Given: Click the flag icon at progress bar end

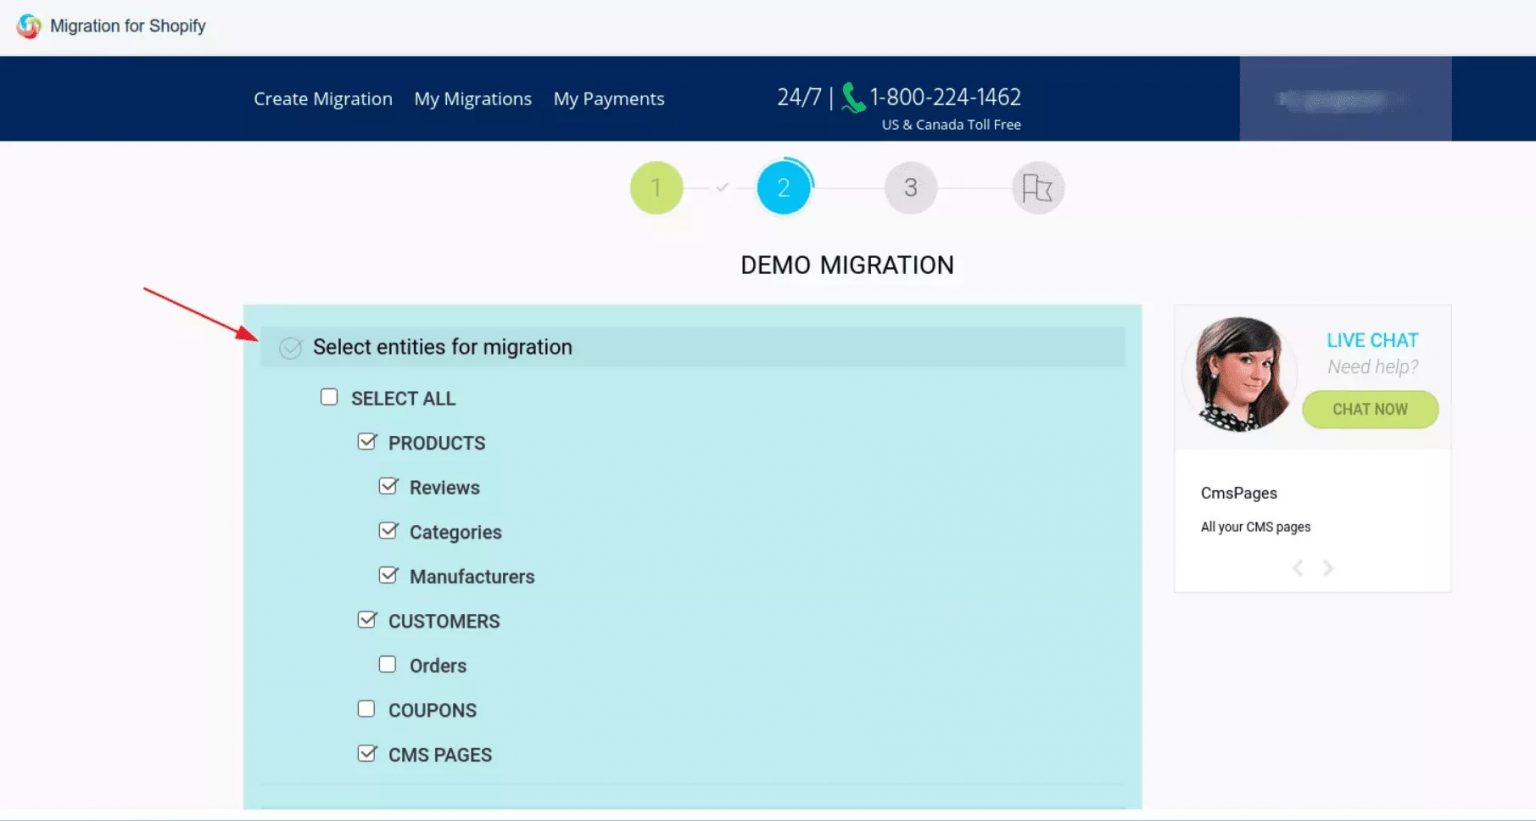Looking at the screenshot, I should (1037, 187).
